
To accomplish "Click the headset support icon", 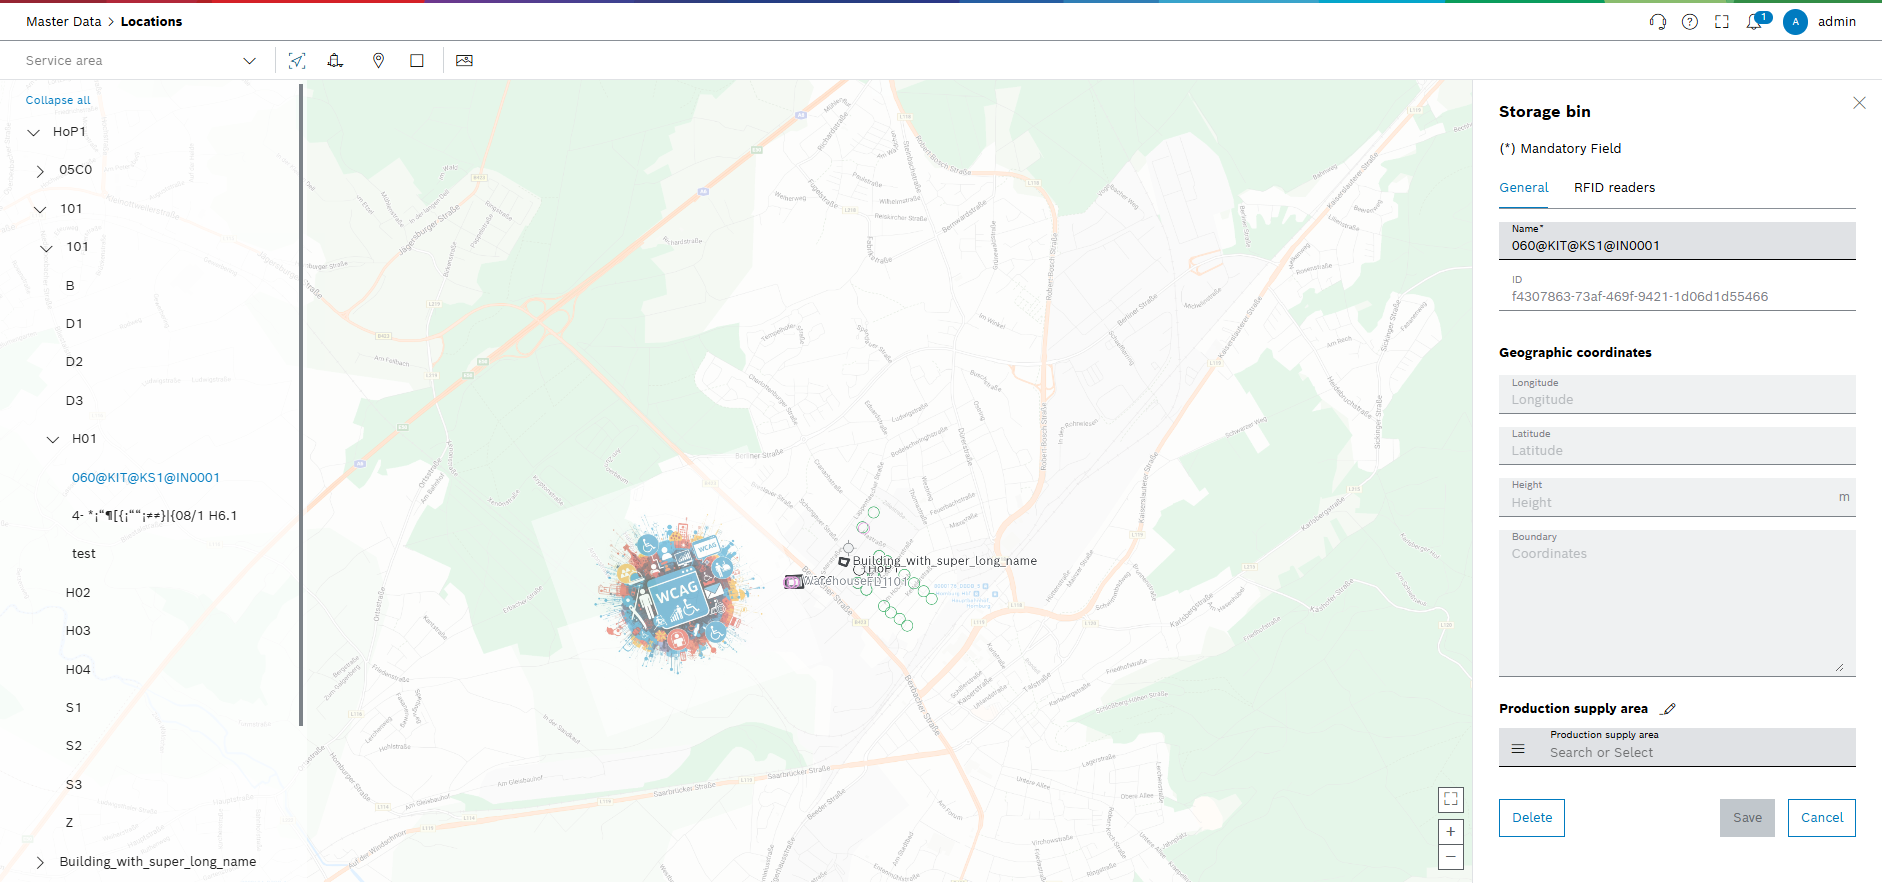I will coord(1657,22).
